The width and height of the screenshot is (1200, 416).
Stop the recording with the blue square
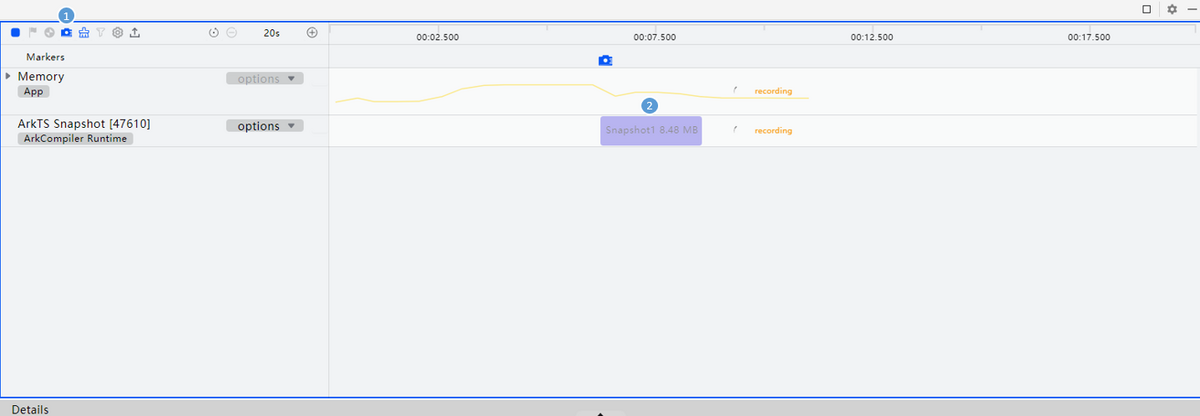(x=15, y=33)
